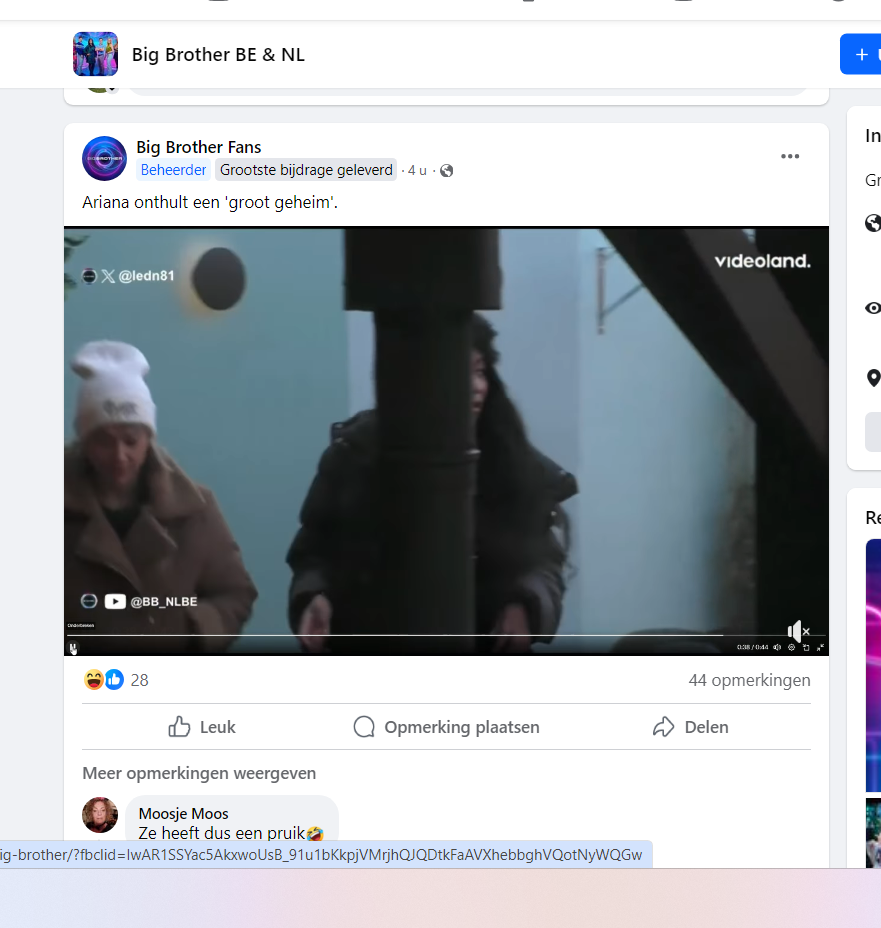Open the reactions count 28
Screen dimensions: 881x928
tap(140, 681)
